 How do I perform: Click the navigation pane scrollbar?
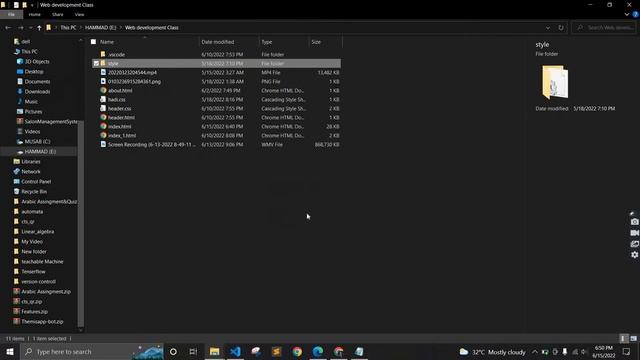coord(80,224)
